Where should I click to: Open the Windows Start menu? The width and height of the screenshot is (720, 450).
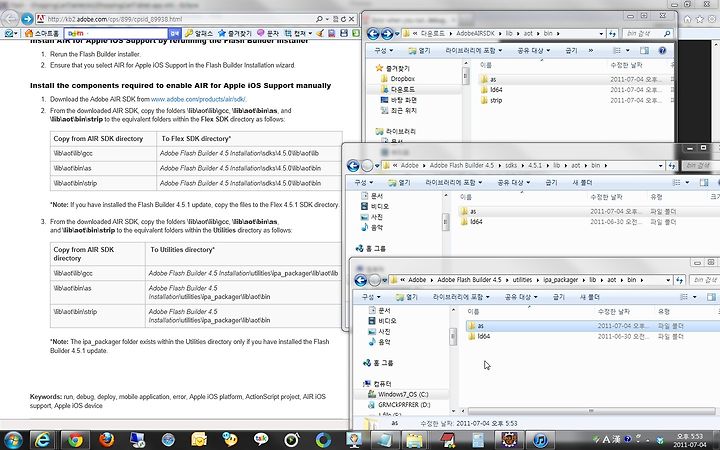pyautogui.click(x=13, y=439)
